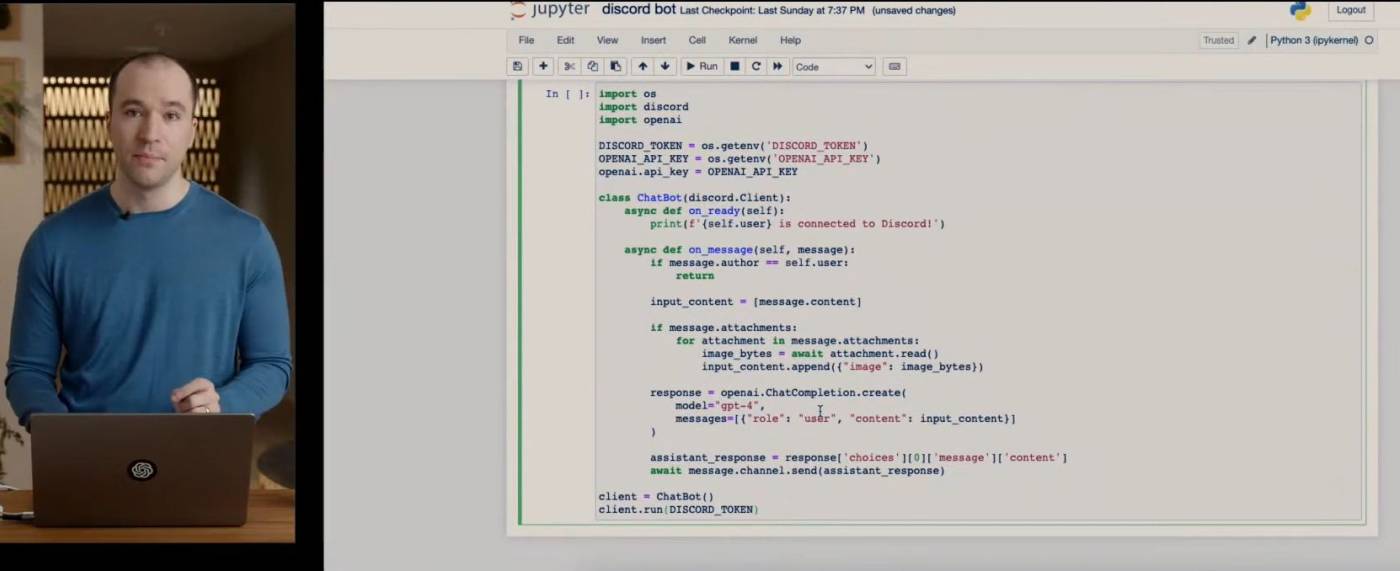The width and height of the screenshot is (1400, 571).
Task: Insert a cell below with plus icon
Action: [543, 67]
